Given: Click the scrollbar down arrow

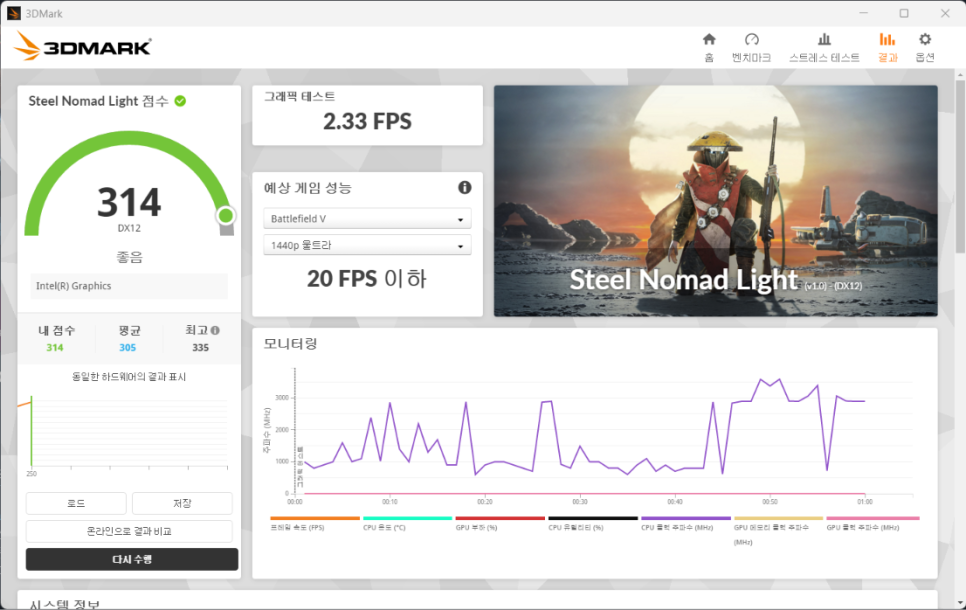Looking at the screenshot, I should tap(960, 603).
